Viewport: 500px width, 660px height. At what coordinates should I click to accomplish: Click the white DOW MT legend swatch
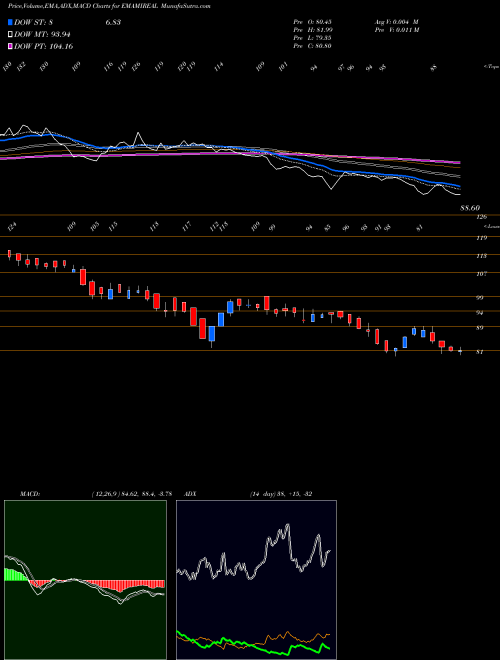pos(10,35)
